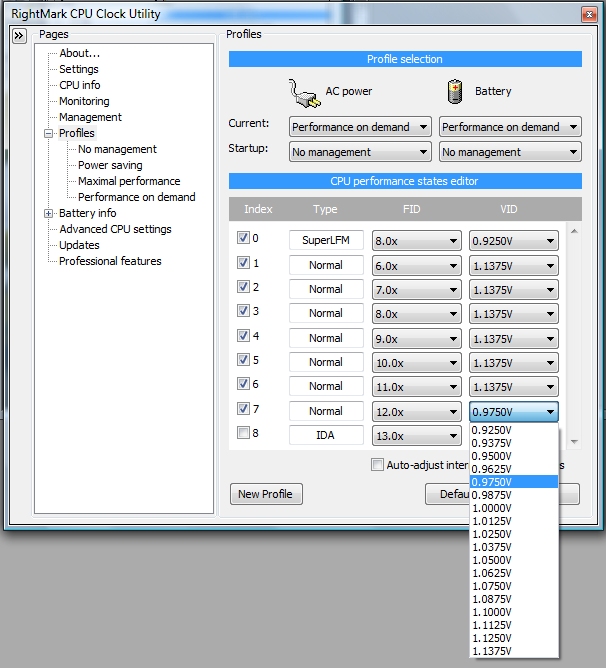Open the Monitoring page
This screenshot has height=668, width=606.
(84, 101)
